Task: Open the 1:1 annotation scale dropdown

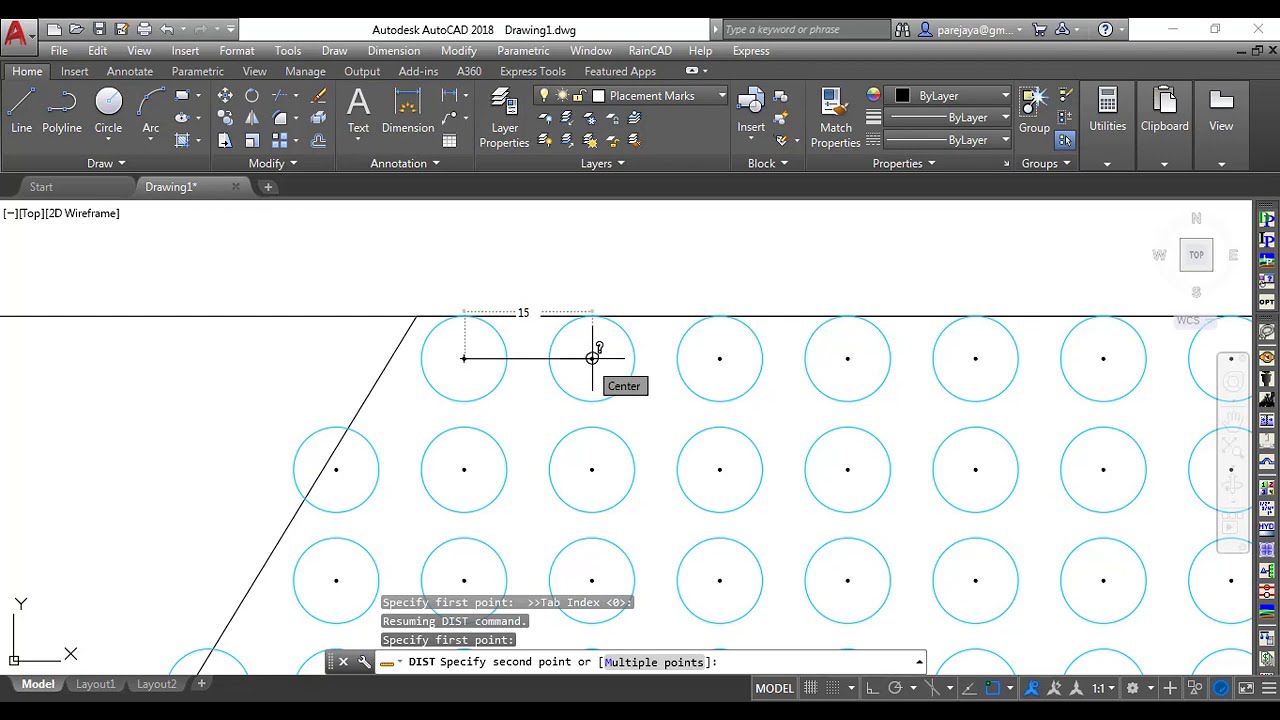Action: 1103,688
